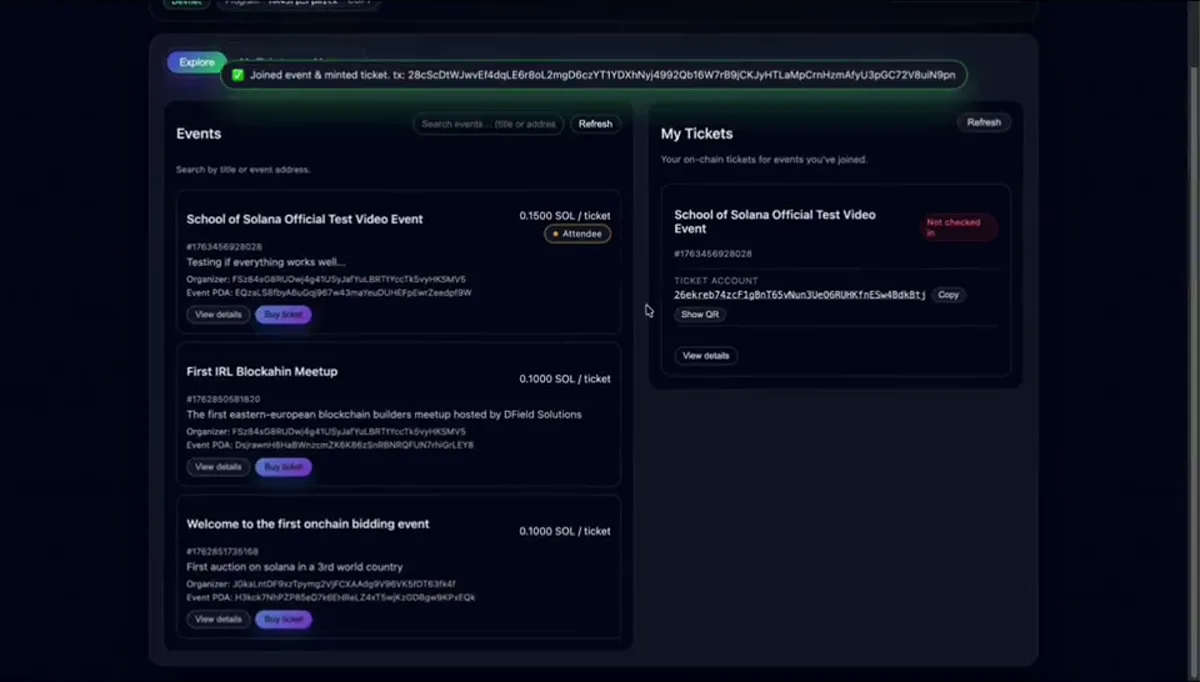Refresh the My Tickets panel
Viewport: 1200px width, 682px height.
984,122
